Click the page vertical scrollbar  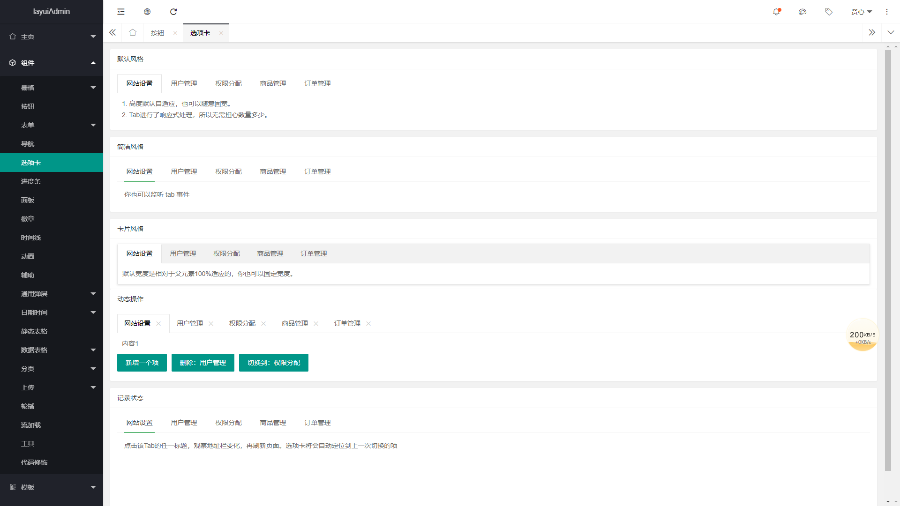pyautogui.click(x=887, y=261)
